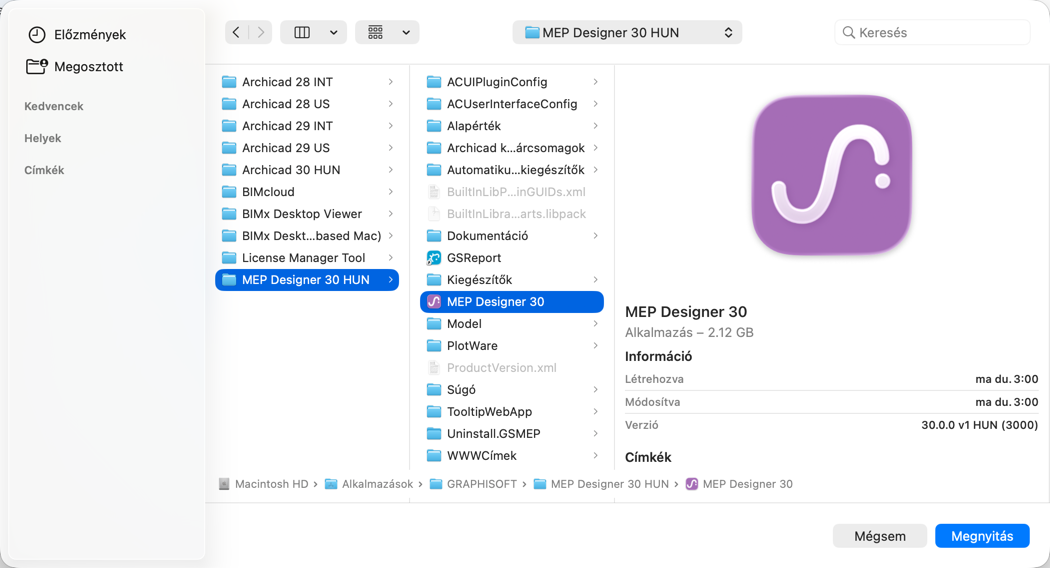
Task: Open the column view options dropdown arrow
Action: pyautogui.click(x=333, y=32)
